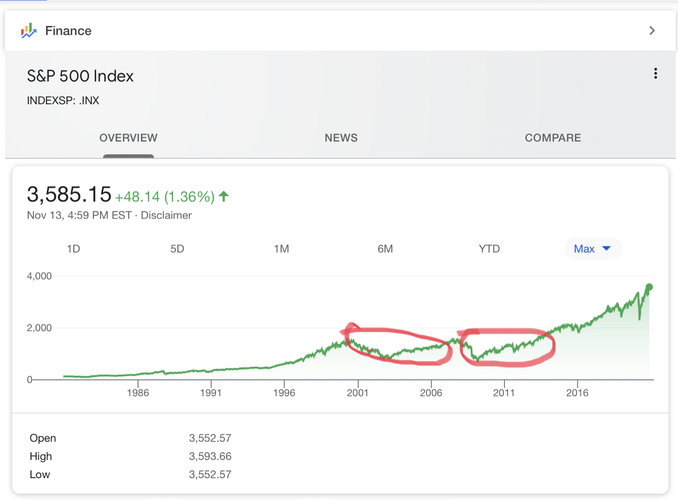This screenshot has width=678, height=500.
Task: Click the 2016 x-axis label
Action: tap(577, 393)
